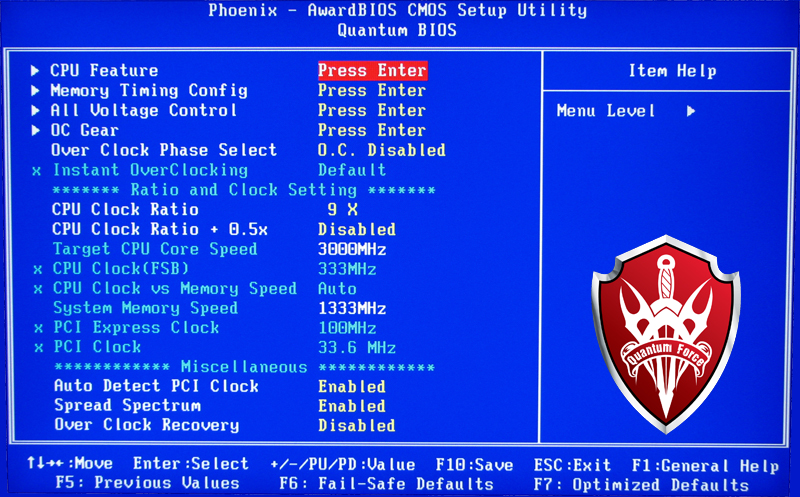
Task: Click the x marker beside PCI Express Clock
Action: point(38,329)
